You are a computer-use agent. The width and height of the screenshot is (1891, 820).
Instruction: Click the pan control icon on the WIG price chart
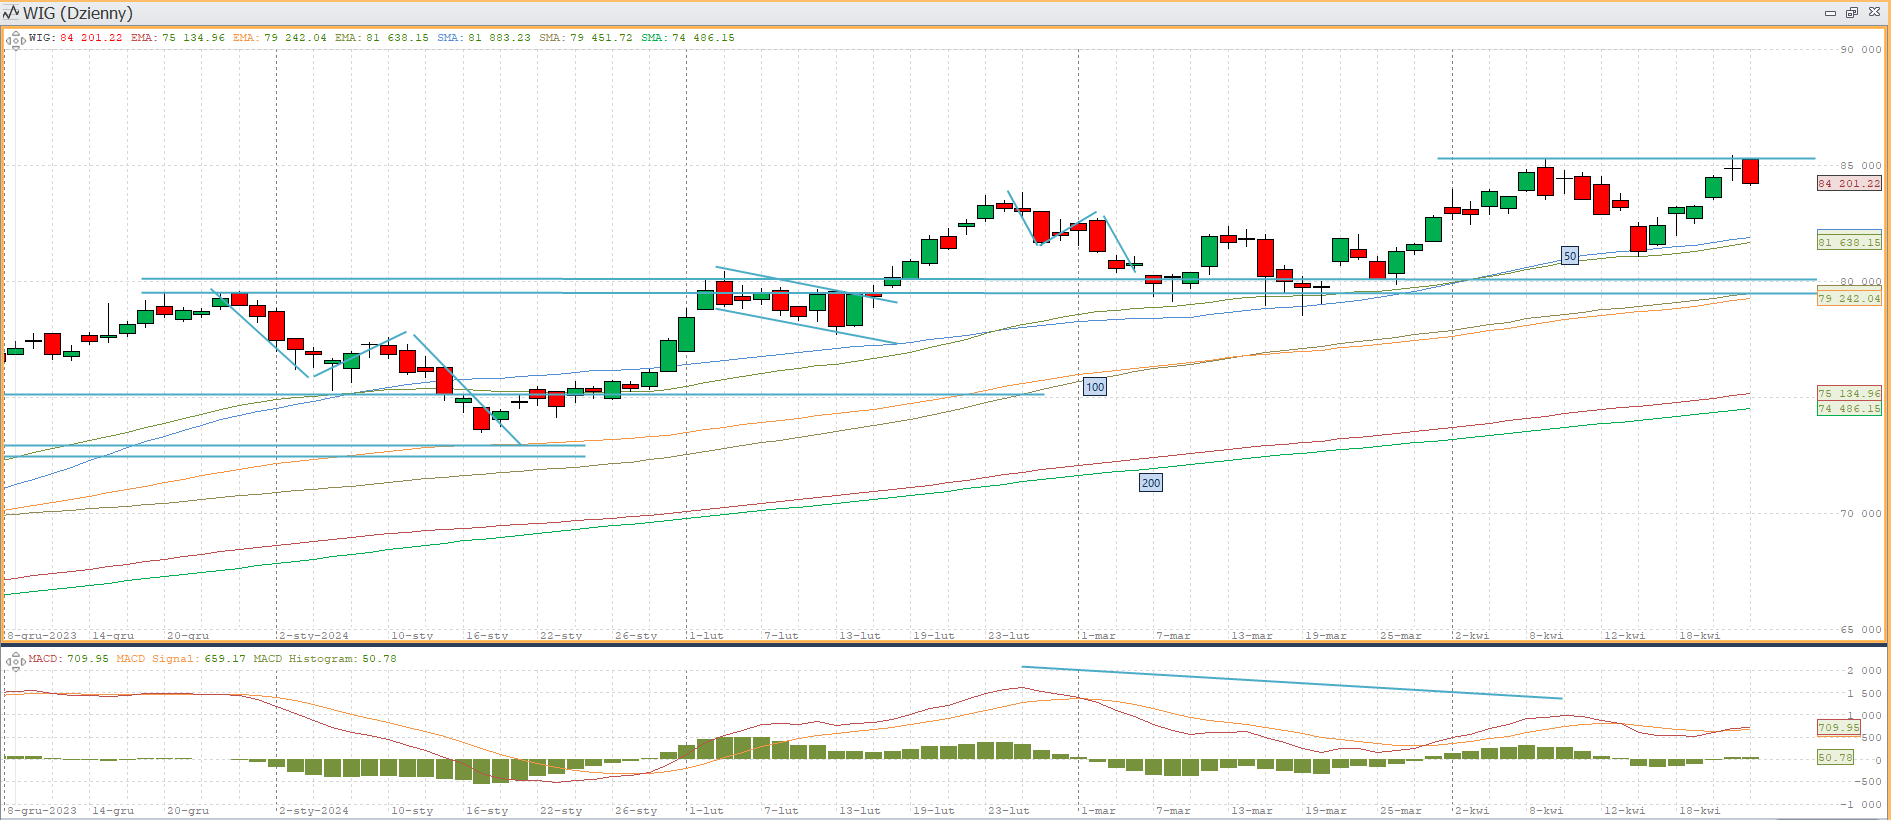point(15,41)
